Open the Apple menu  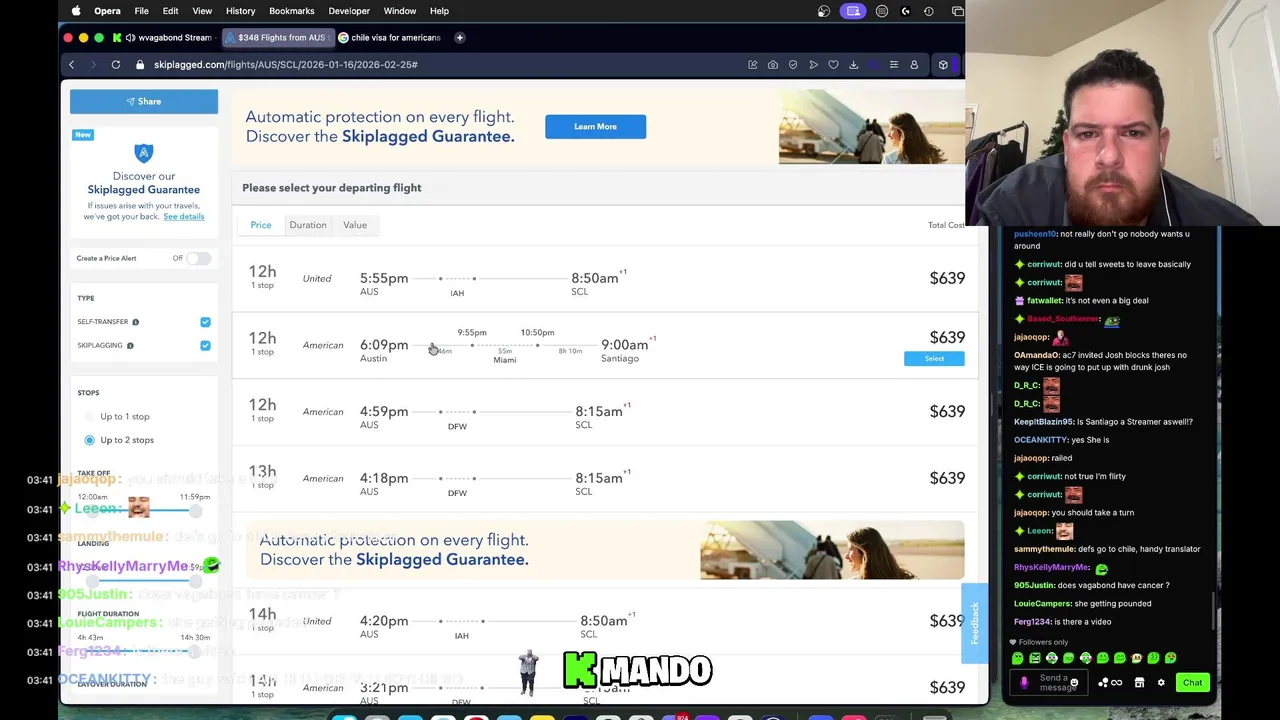[x=76, y=11]
